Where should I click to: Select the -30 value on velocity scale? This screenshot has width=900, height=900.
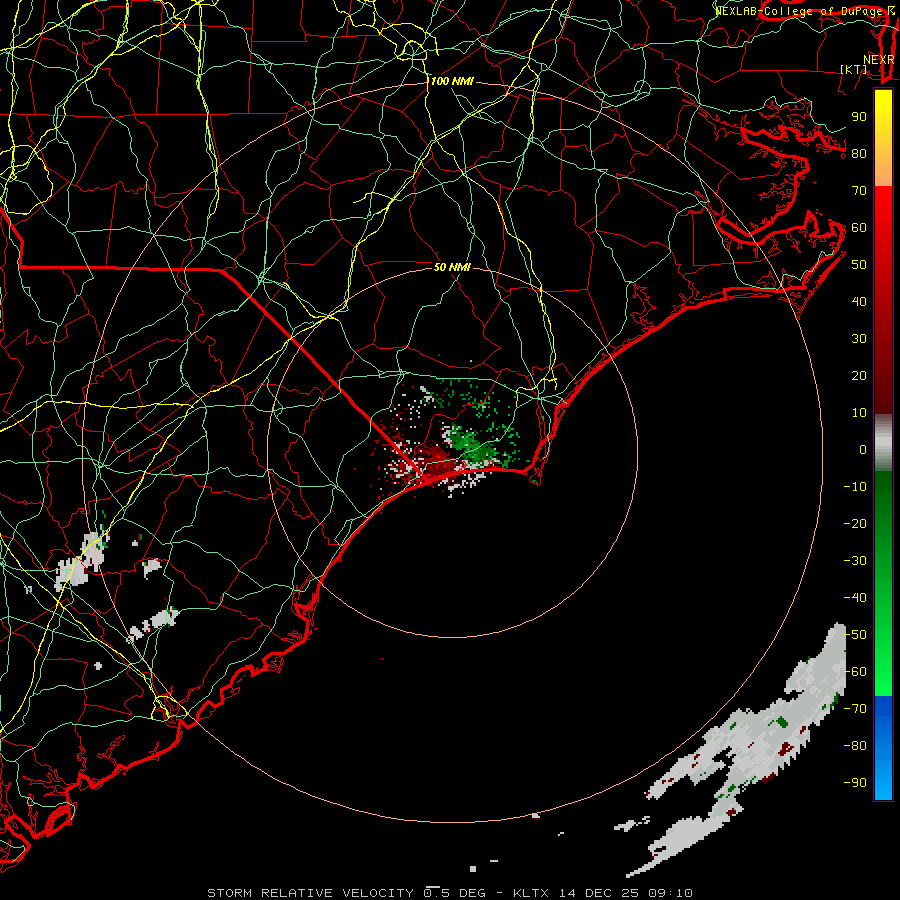(855, 561)
